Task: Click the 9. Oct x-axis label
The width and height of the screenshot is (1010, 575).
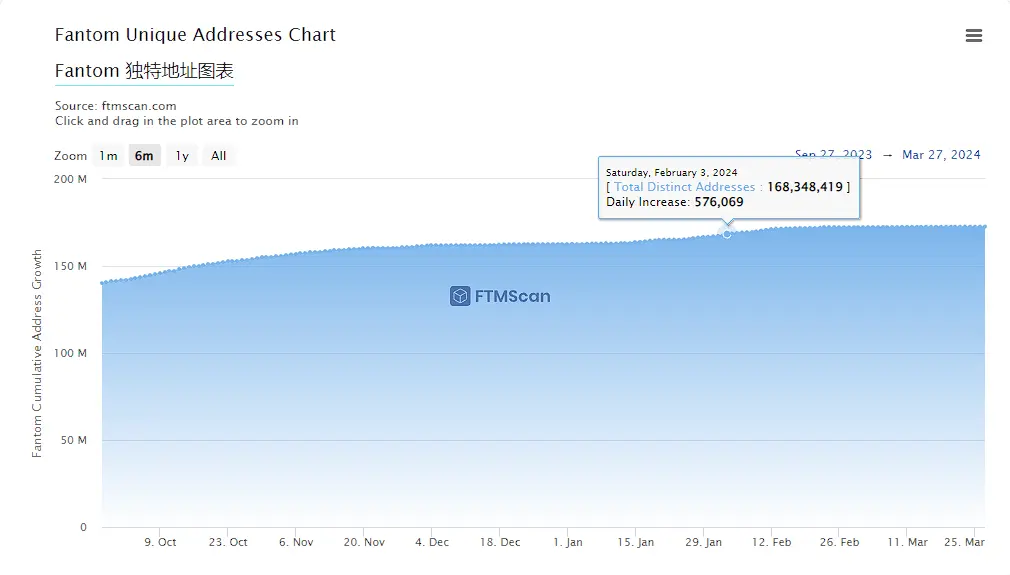Action: pos(160,542)
